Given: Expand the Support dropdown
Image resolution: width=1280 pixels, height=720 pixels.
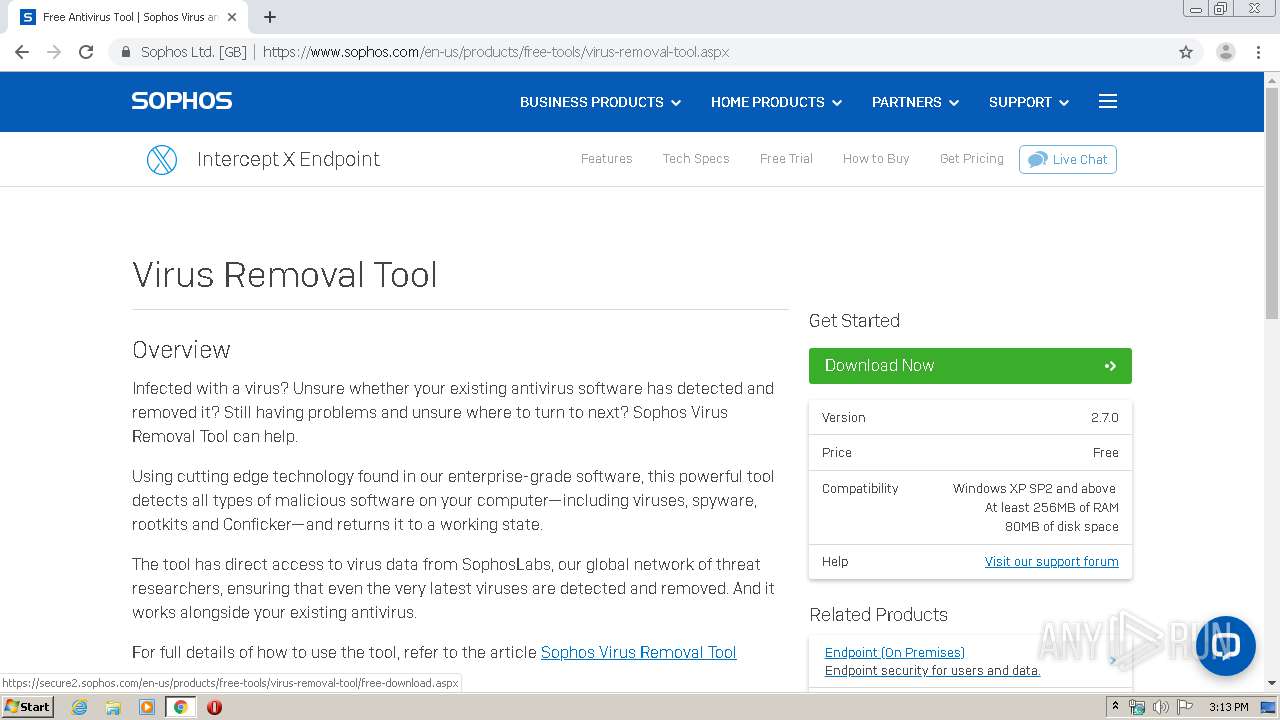Looking at the screenshot, I should click(1029, 102).
